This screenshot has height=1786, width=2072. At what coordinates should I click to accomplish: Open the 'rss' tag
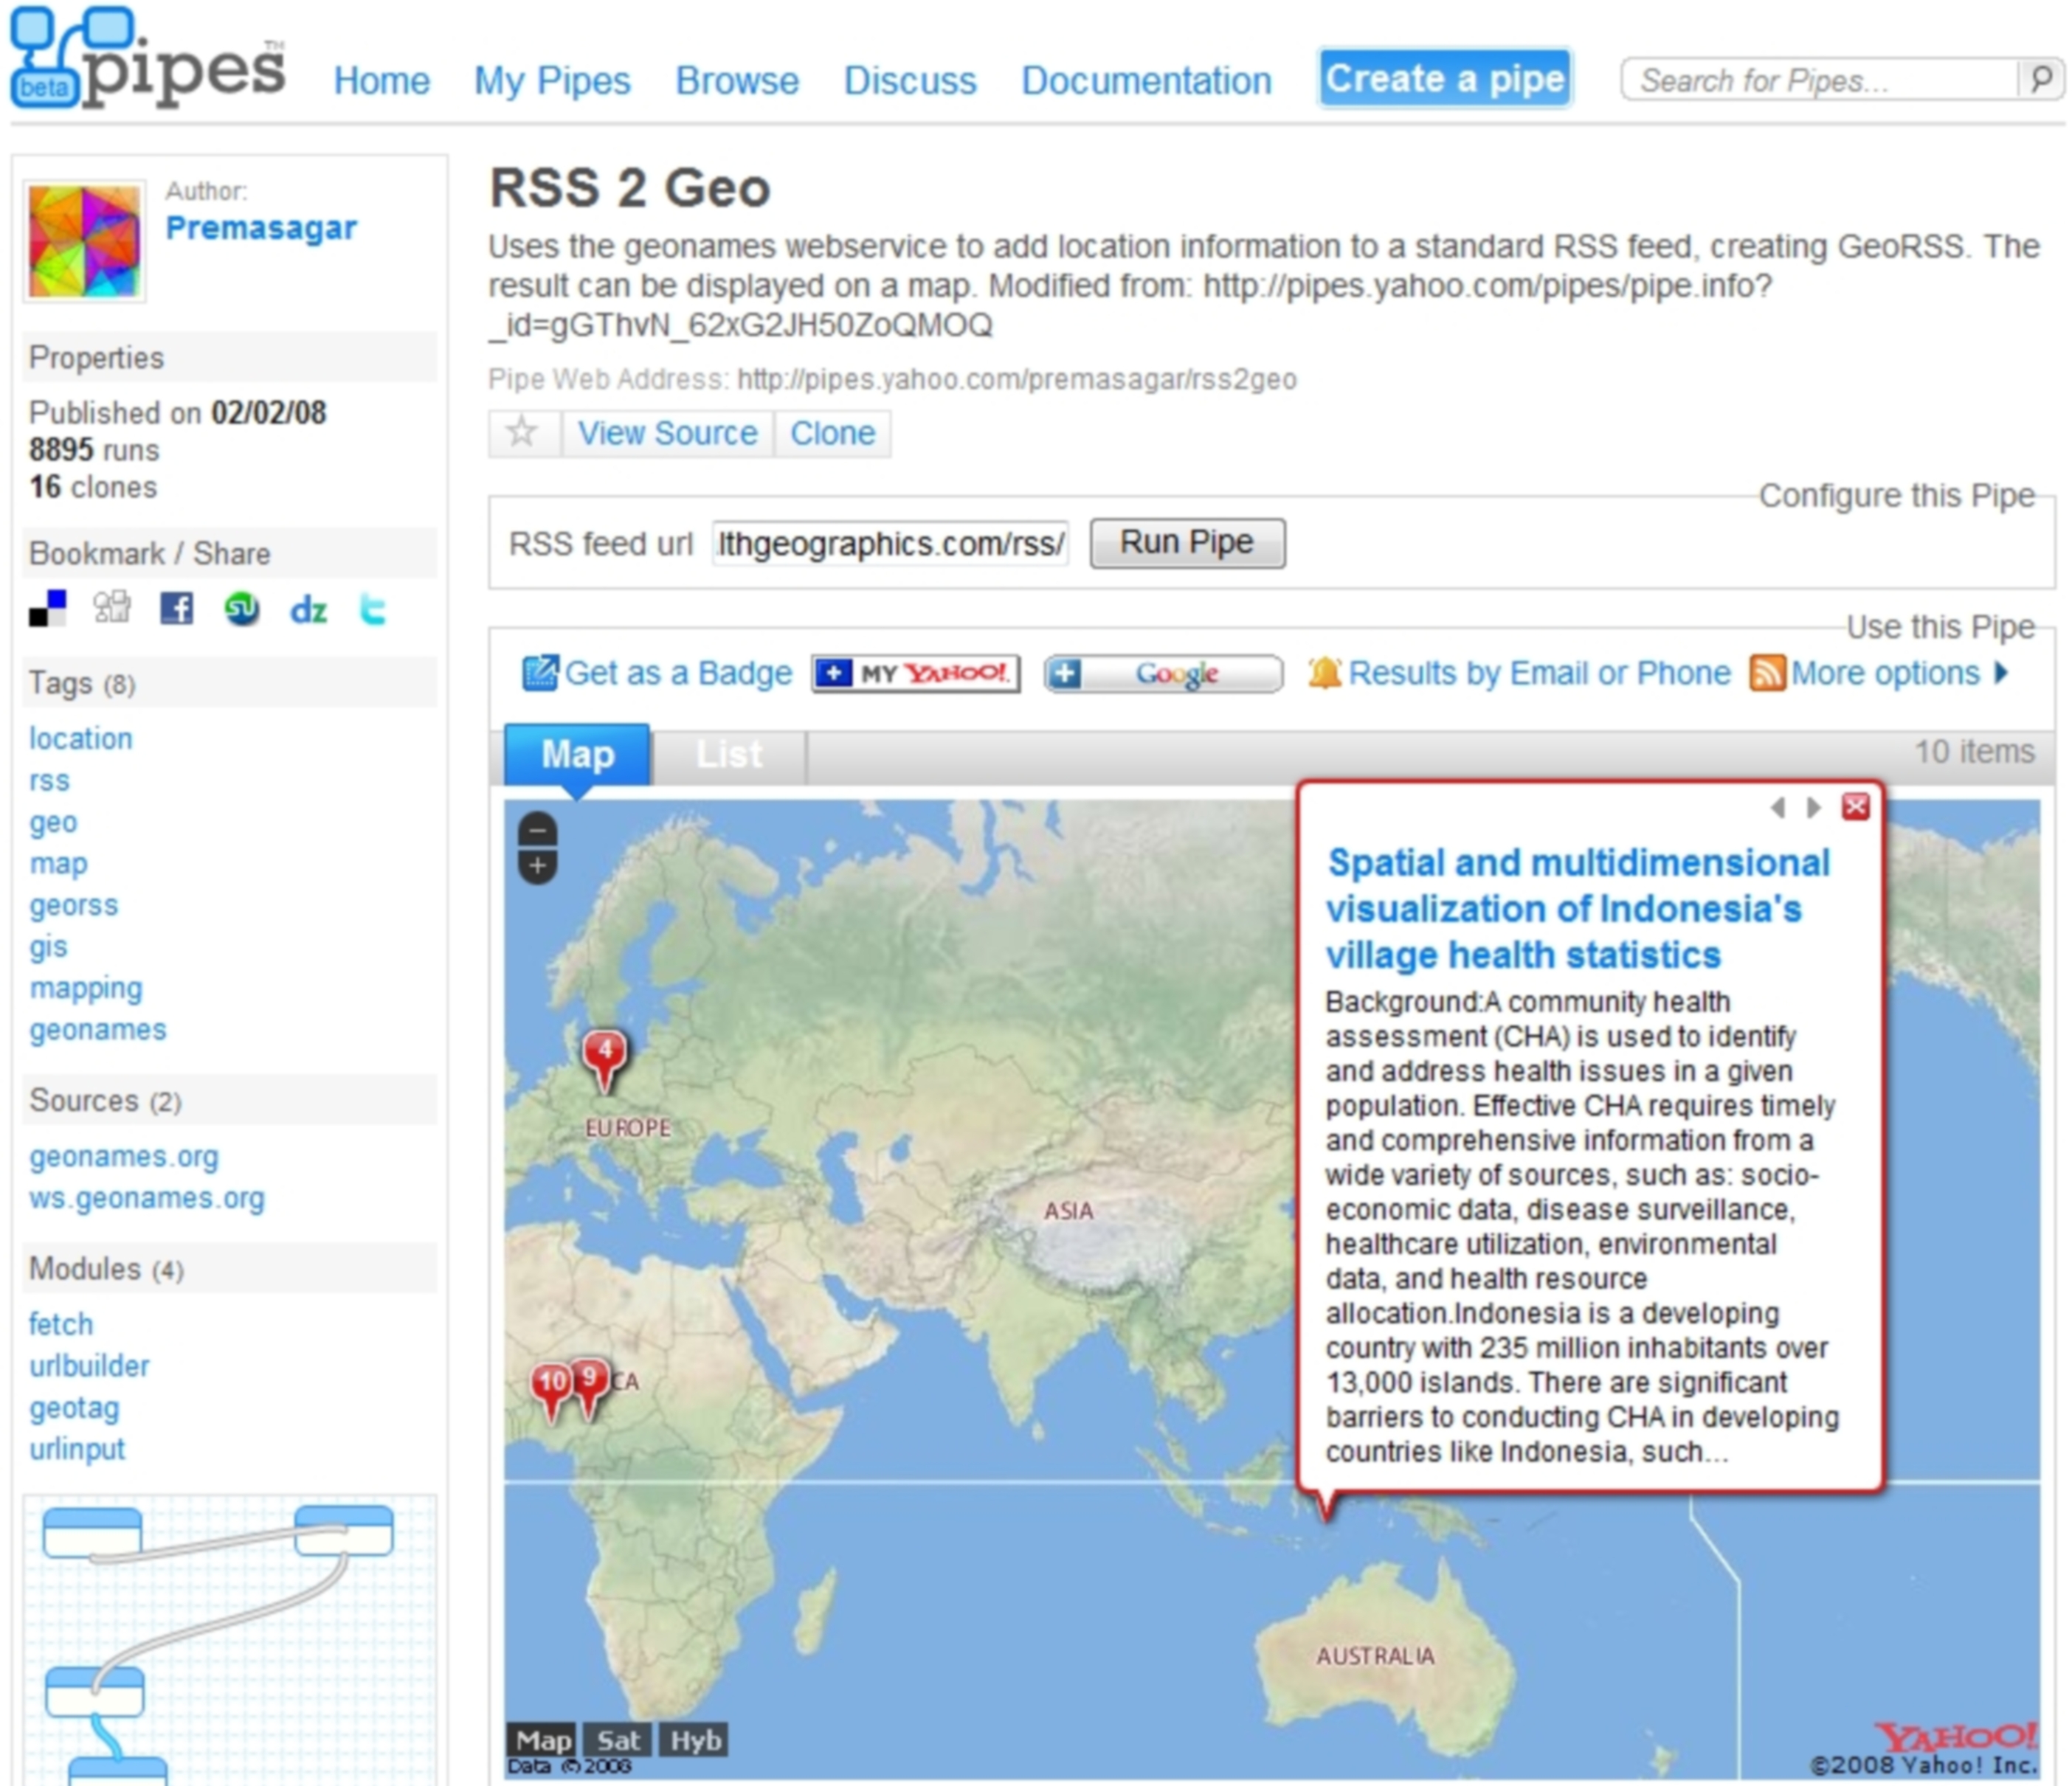(x=49, y=781)
